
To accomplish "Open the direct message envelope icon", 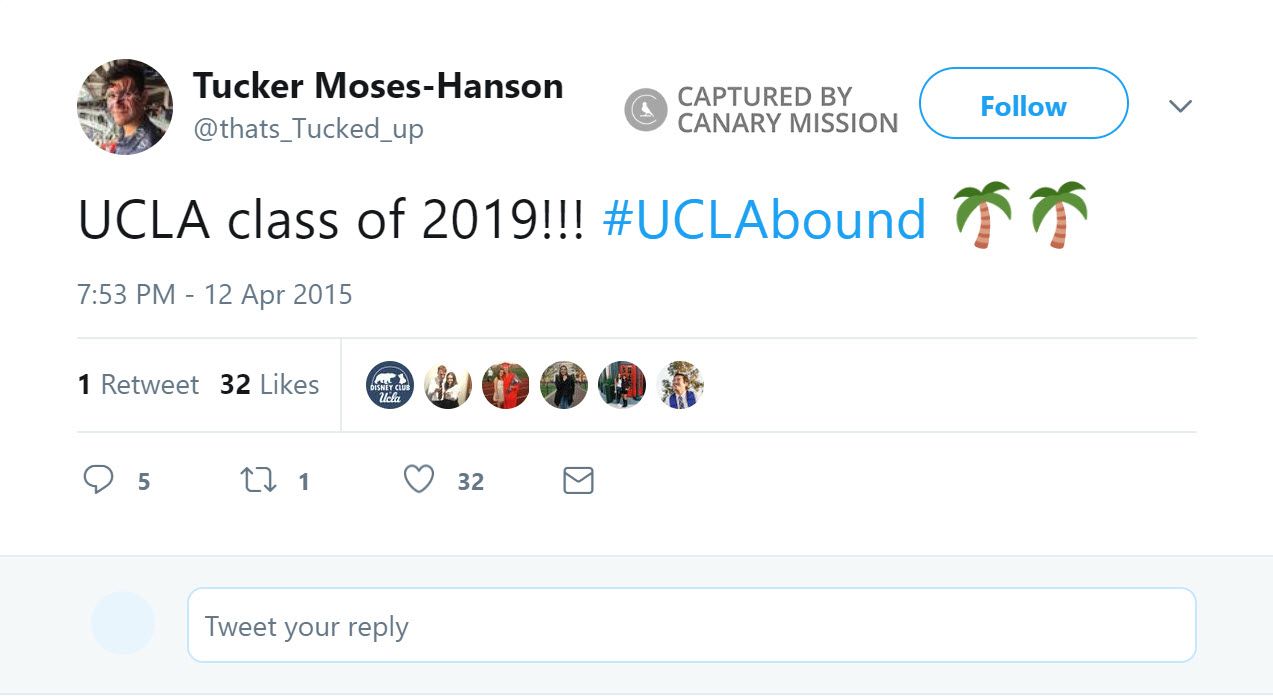I will coord(578,481).
